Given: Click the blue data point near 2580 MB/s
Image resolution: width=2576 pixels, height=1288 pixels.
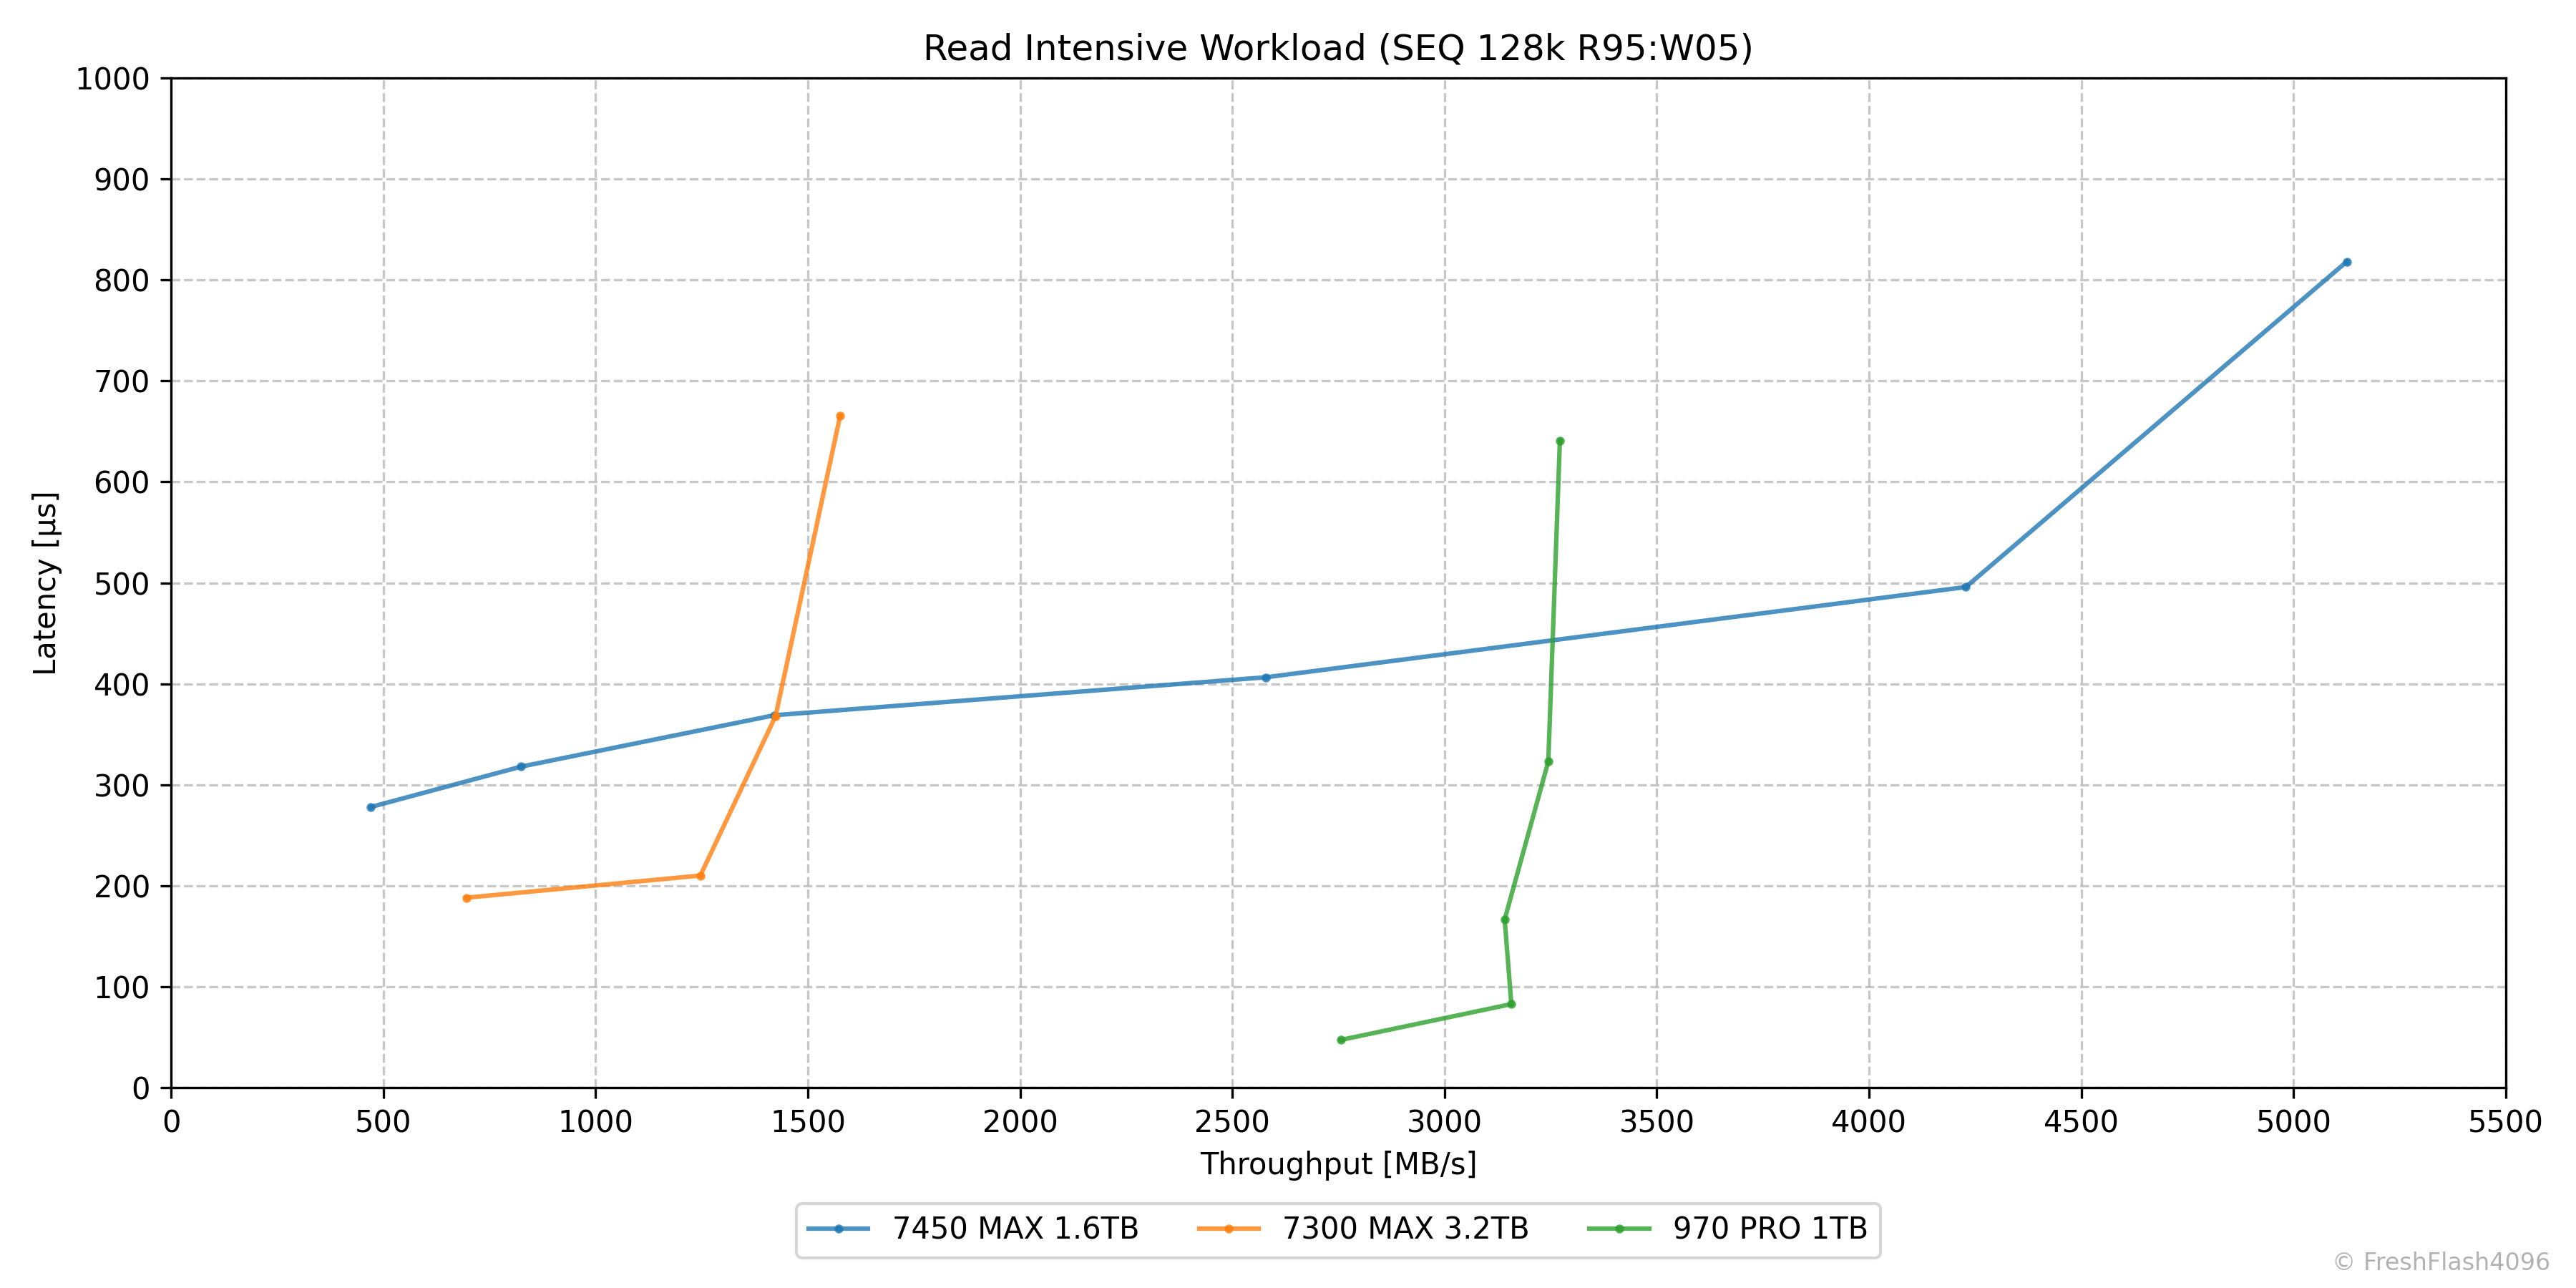Looking at the screenshot, I should pyautogui.click(x=1266, y=677).
